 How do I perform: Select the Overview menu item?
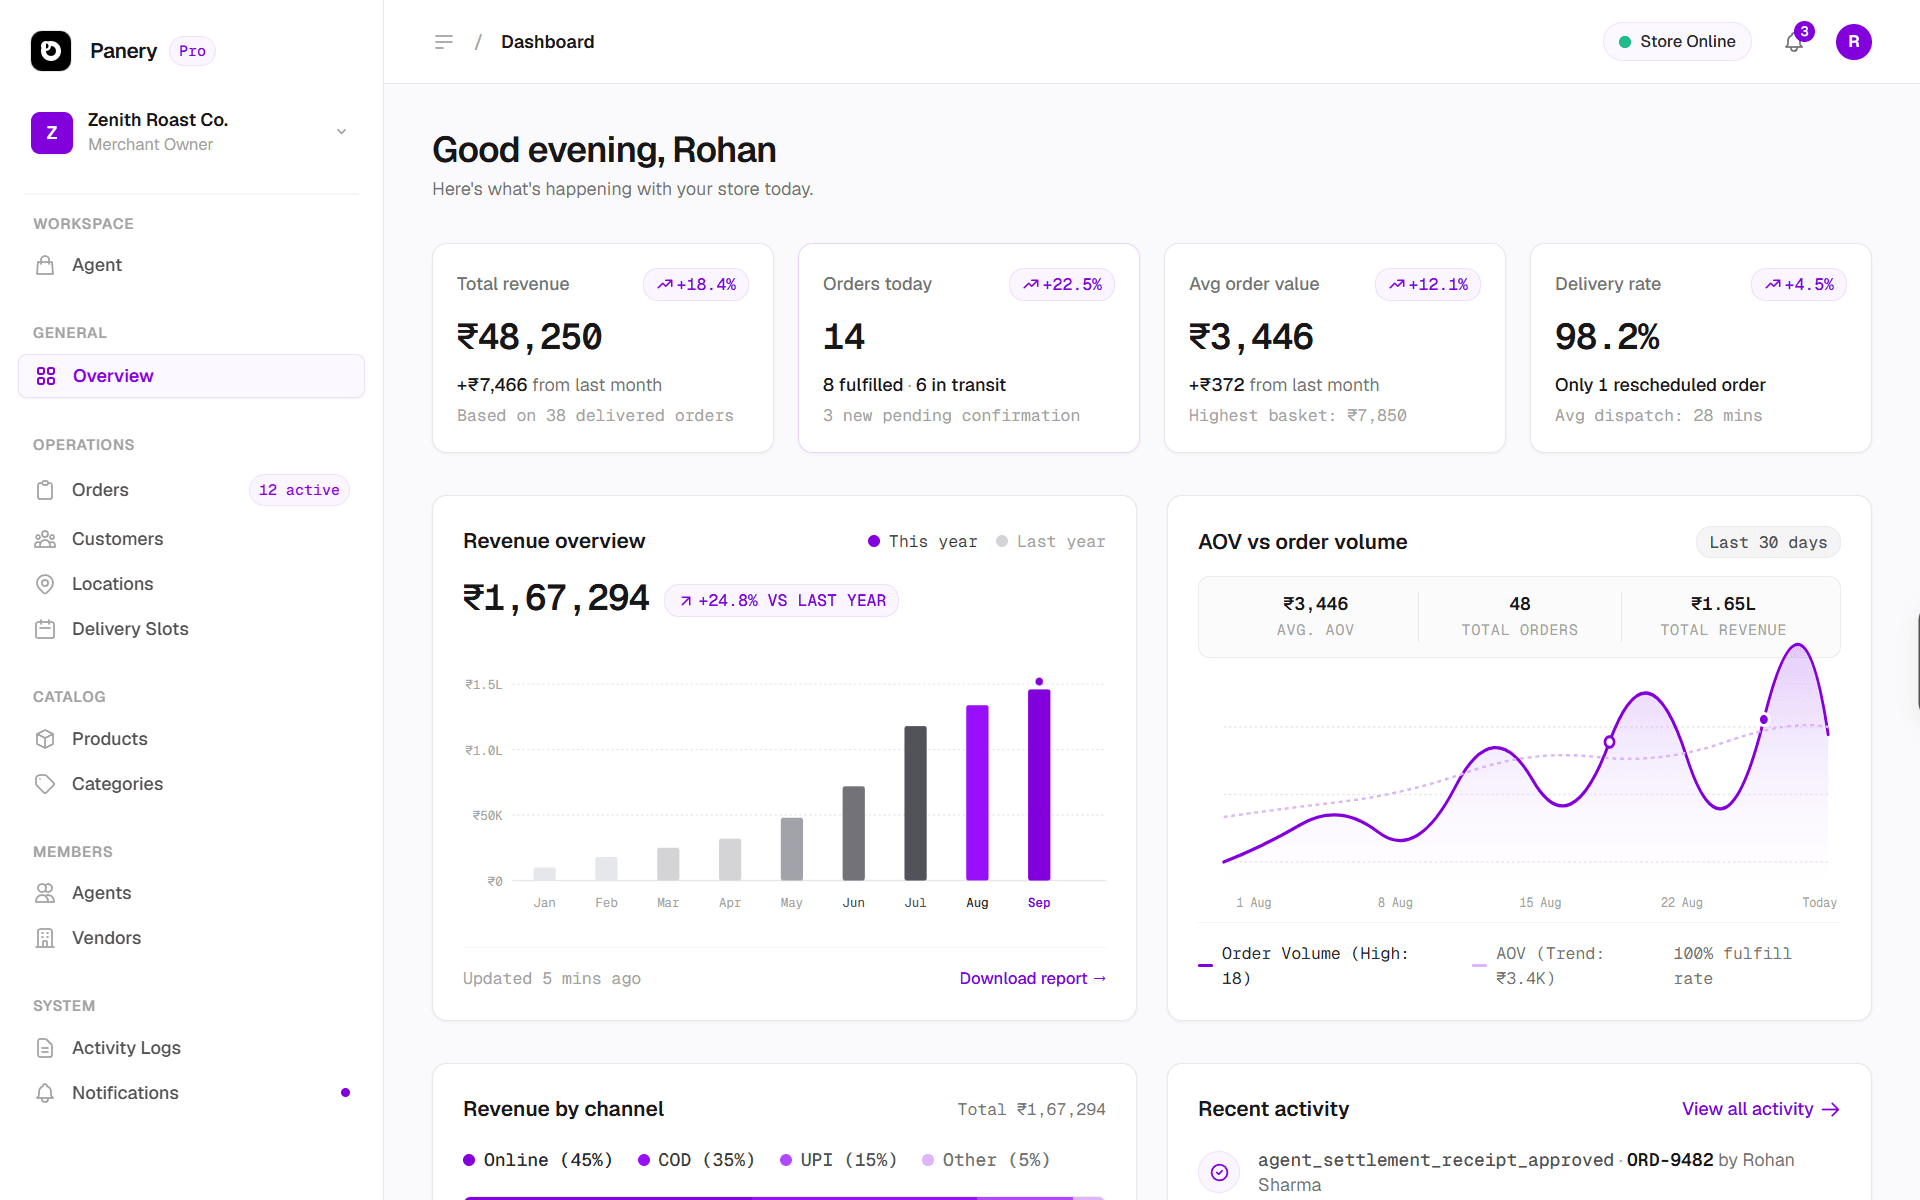191,376
